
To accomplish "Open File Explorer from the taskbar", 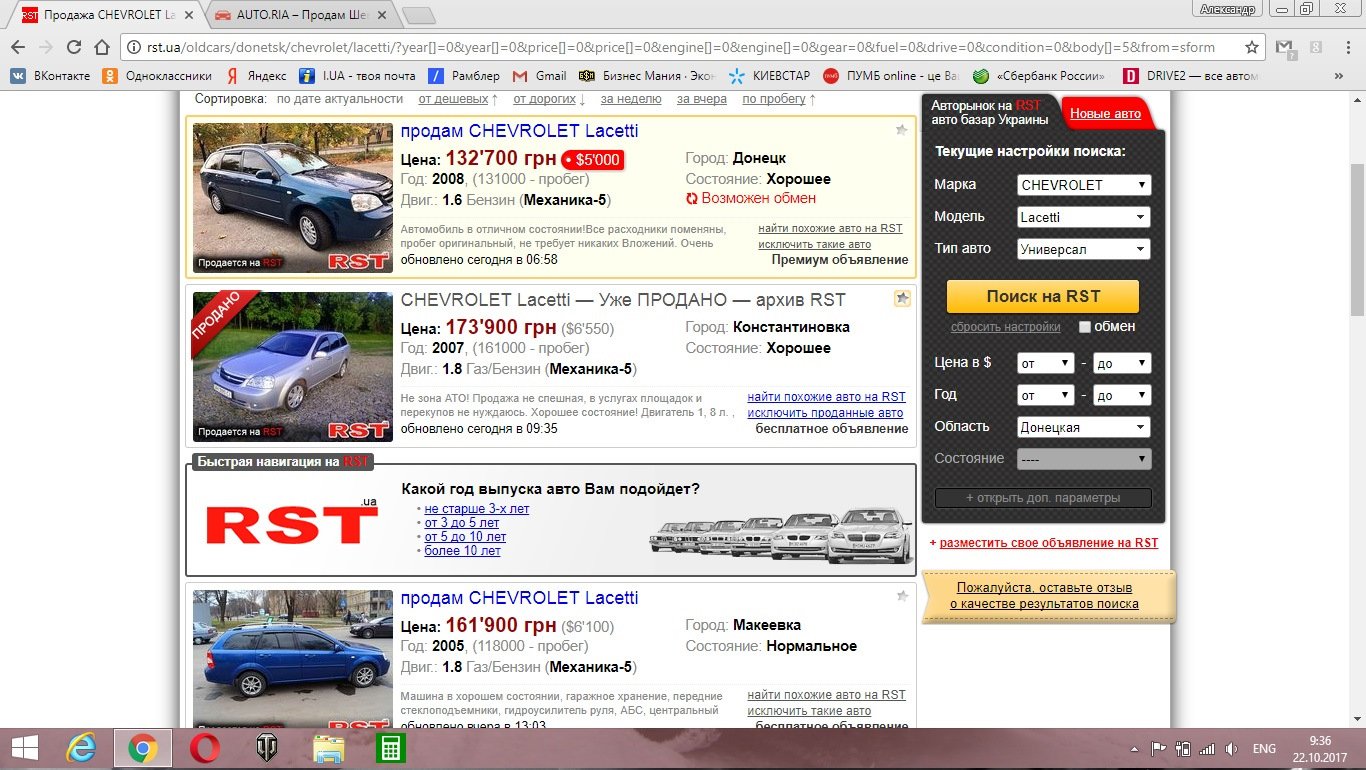I will pos(329,748).
